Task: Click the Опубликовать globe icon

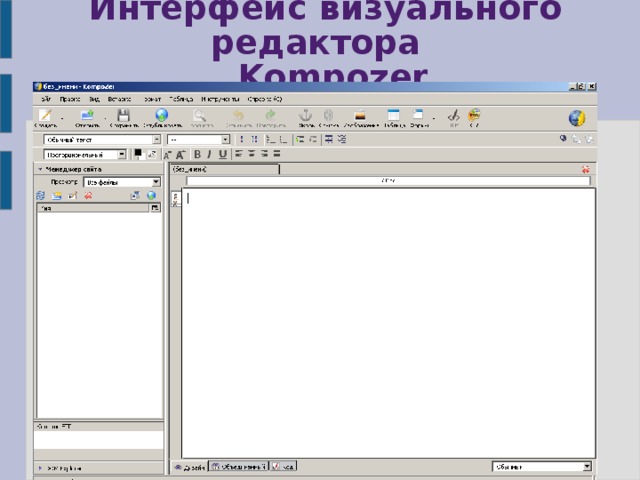Action: (x=162, y=116)
